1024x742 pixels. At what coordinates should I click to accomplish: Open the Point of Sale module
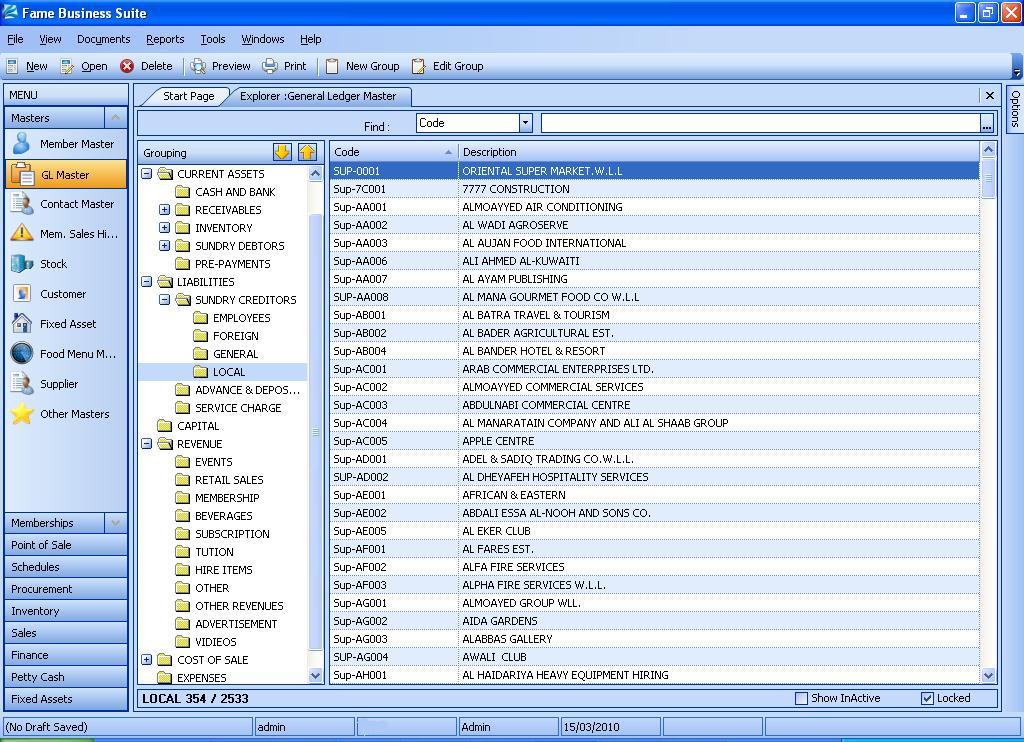(x=66, y=545)
